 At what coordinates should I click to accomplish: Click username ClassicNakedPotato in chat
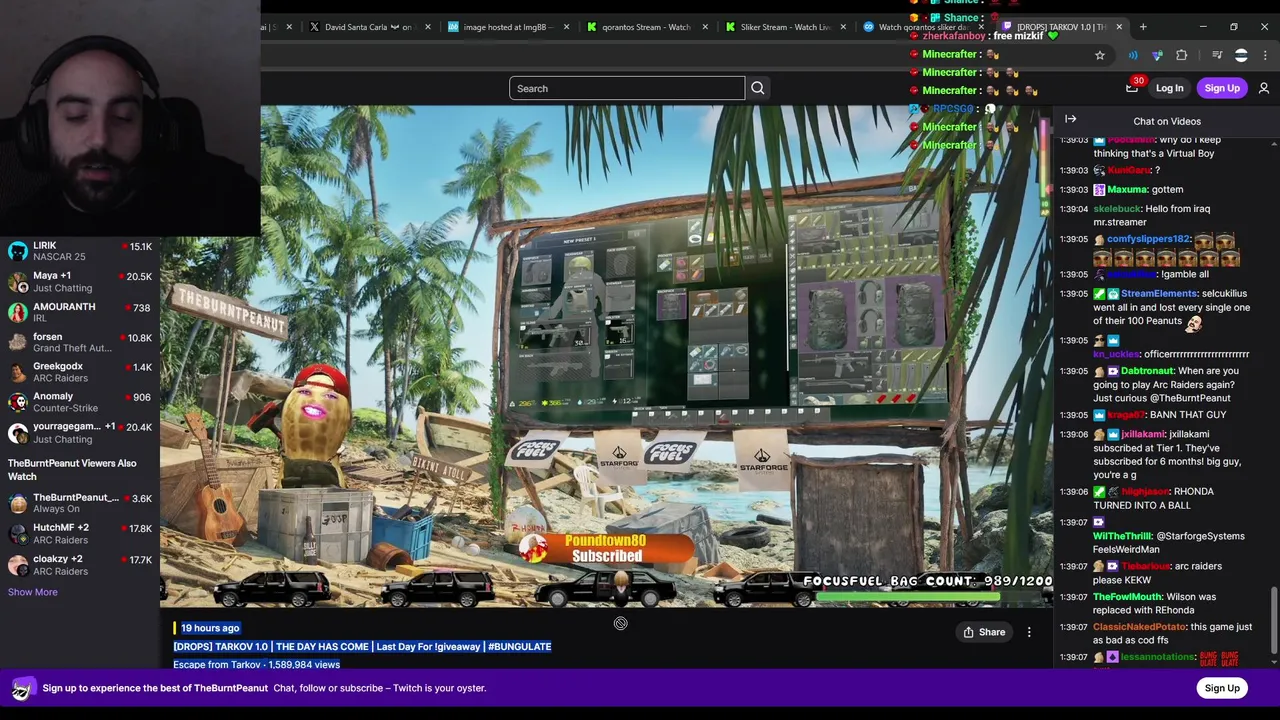coord(1140,627)
